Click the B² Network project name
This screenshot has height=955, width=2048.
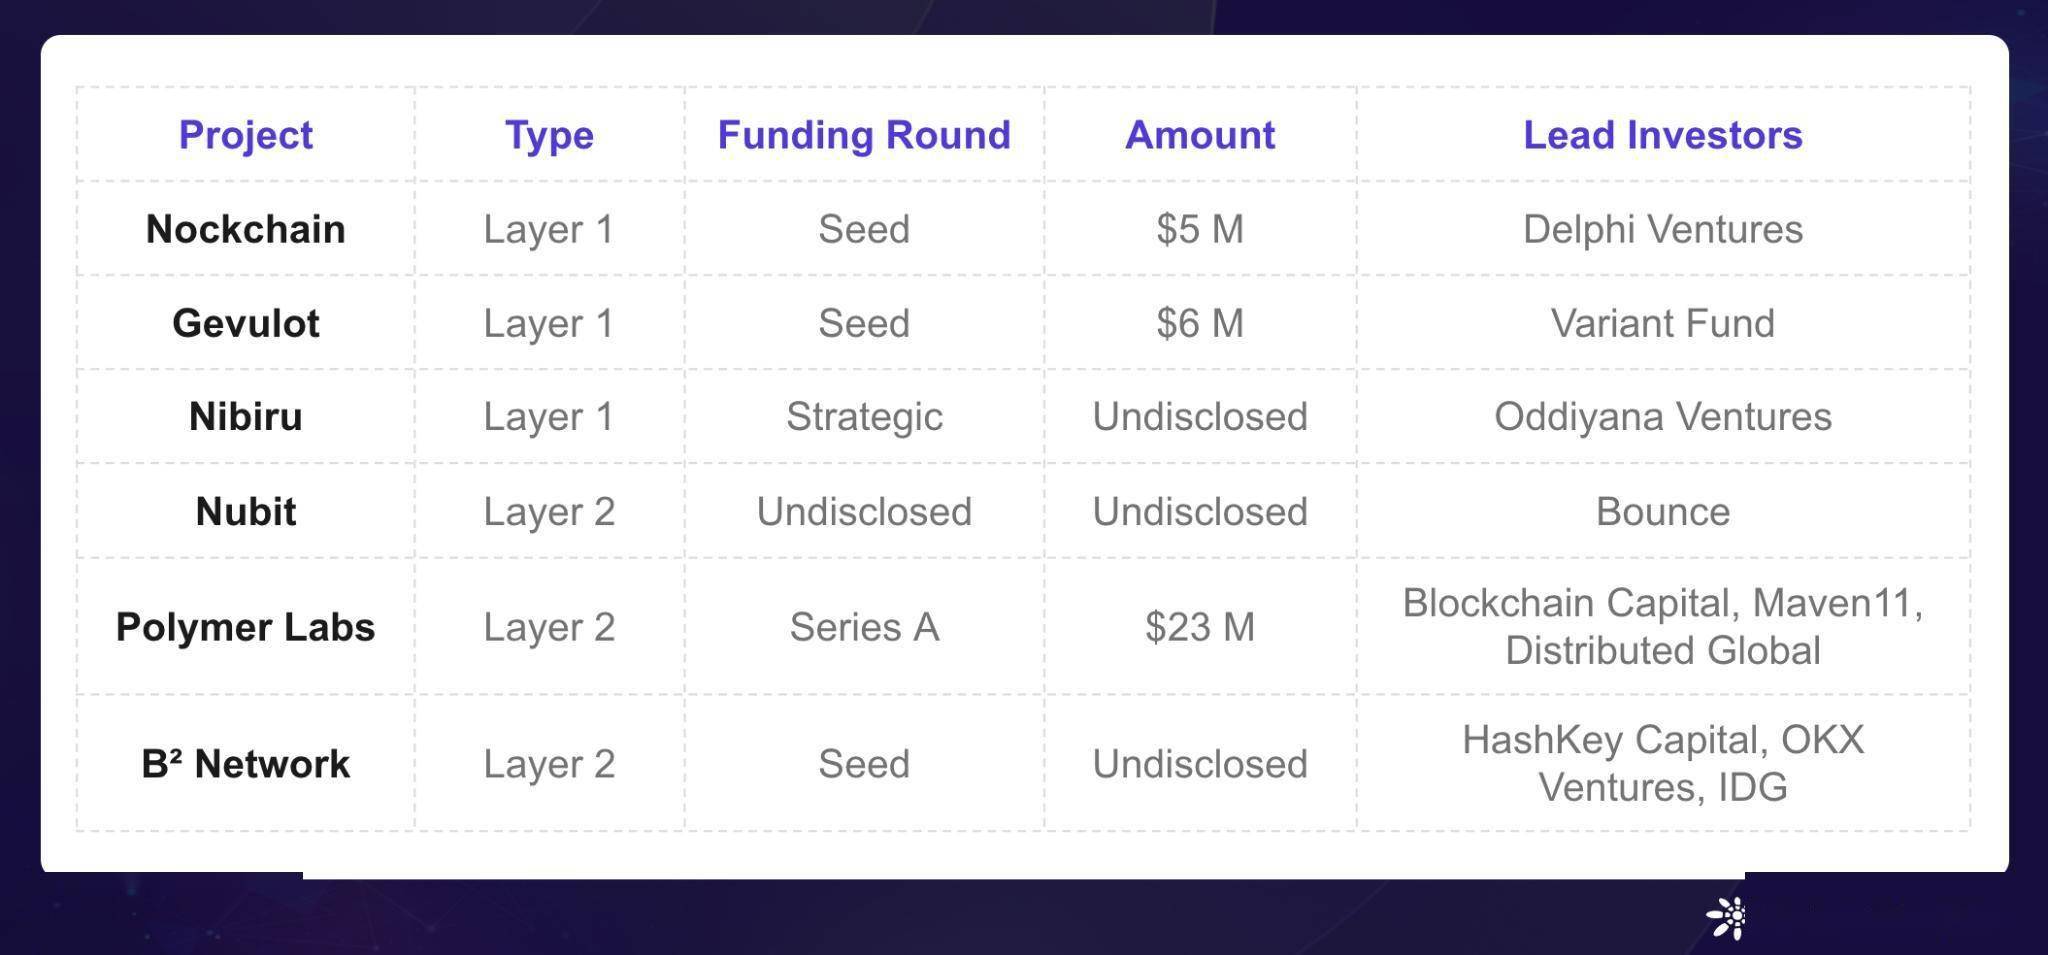pyautogui.click(x=245, y=764)
